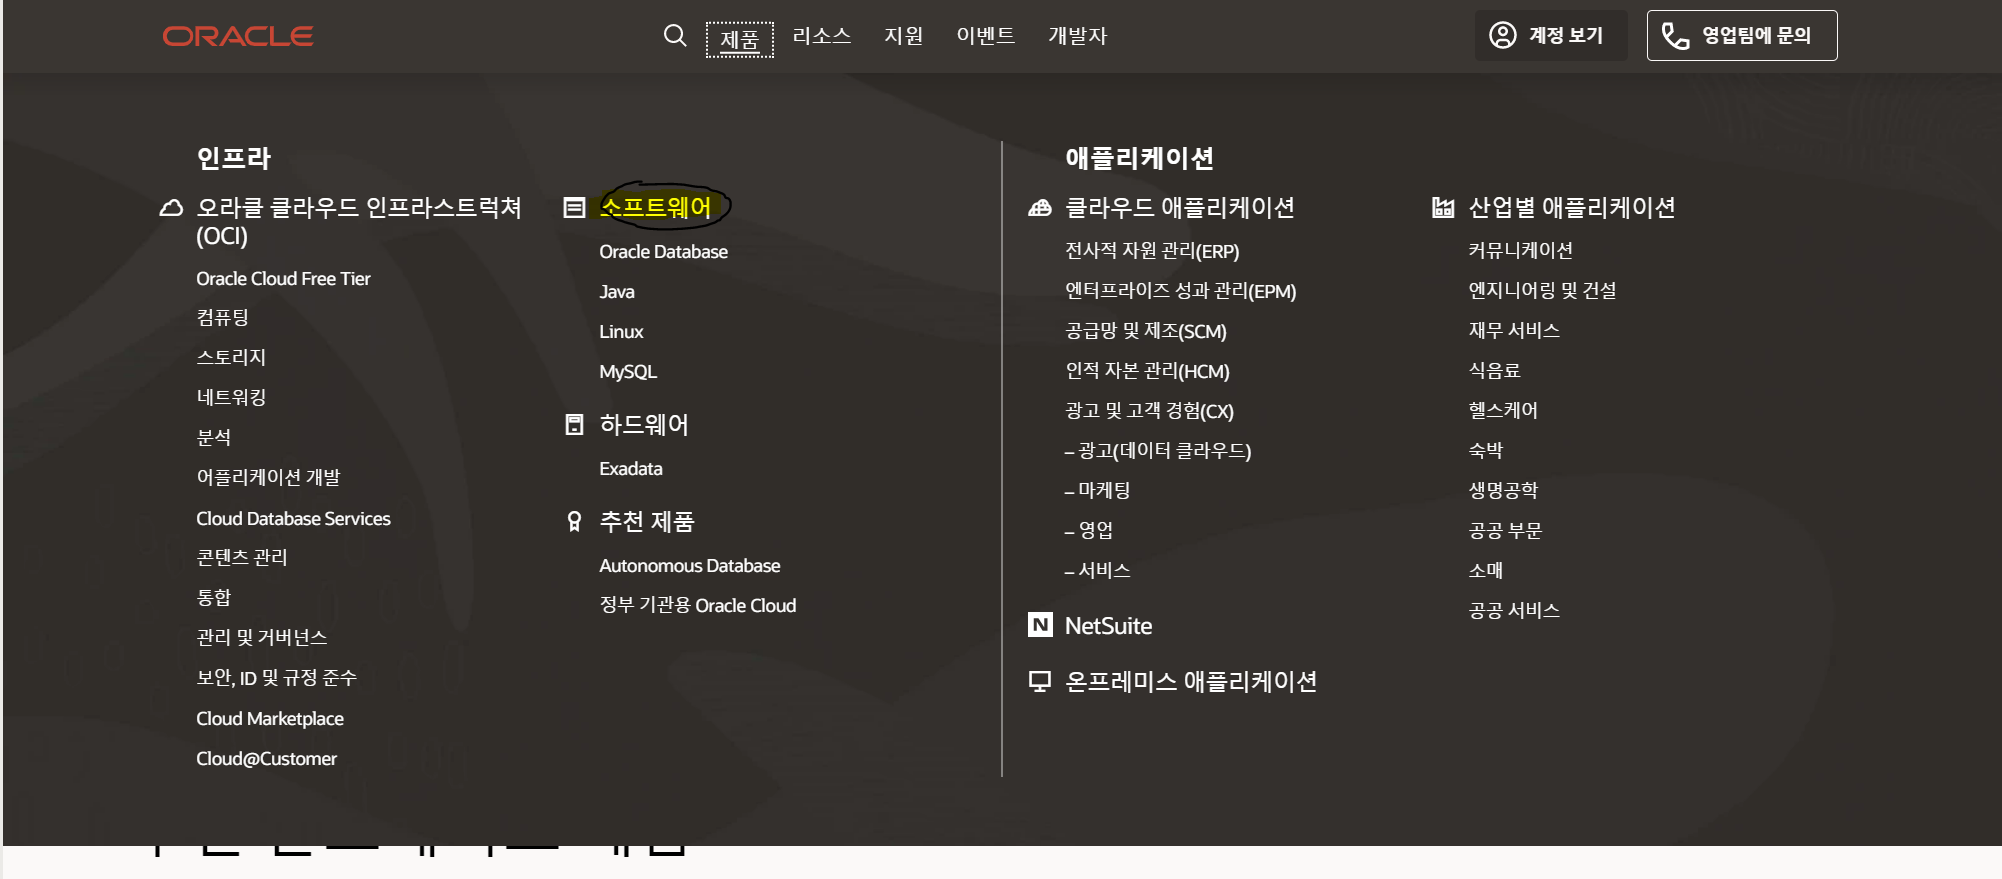
Task: Click the software list icon beside 소프트웨어
Action: click(574, 208)
